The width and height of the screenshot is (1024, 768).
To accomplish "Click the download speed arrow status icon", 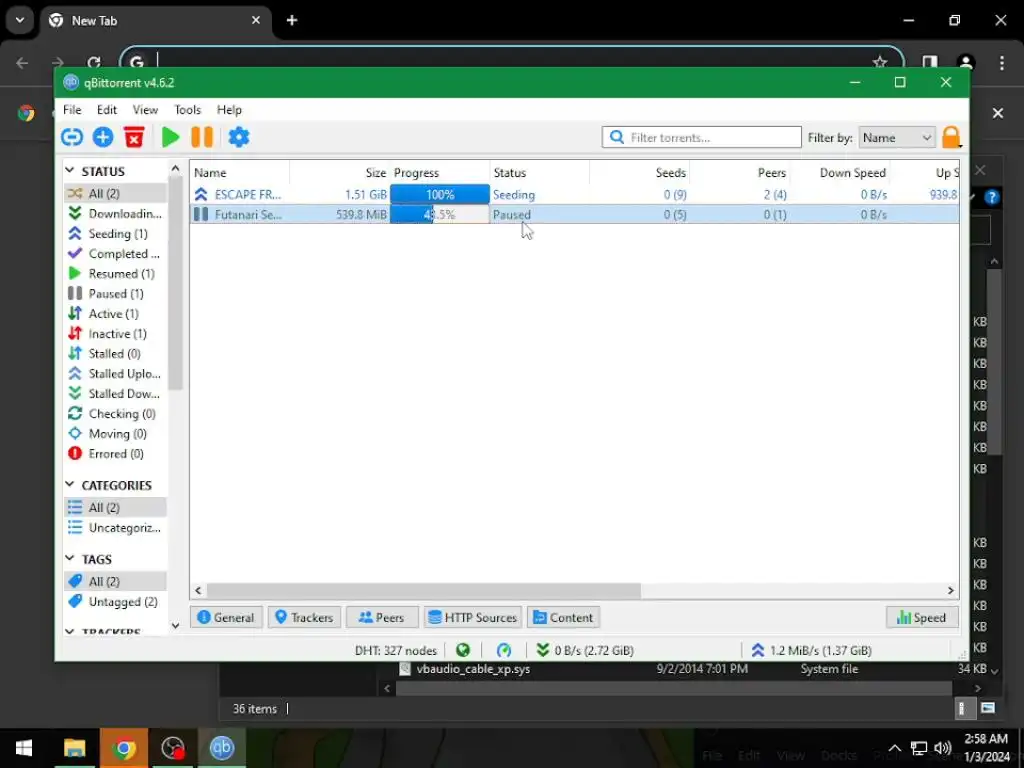I will click(542, 650).
